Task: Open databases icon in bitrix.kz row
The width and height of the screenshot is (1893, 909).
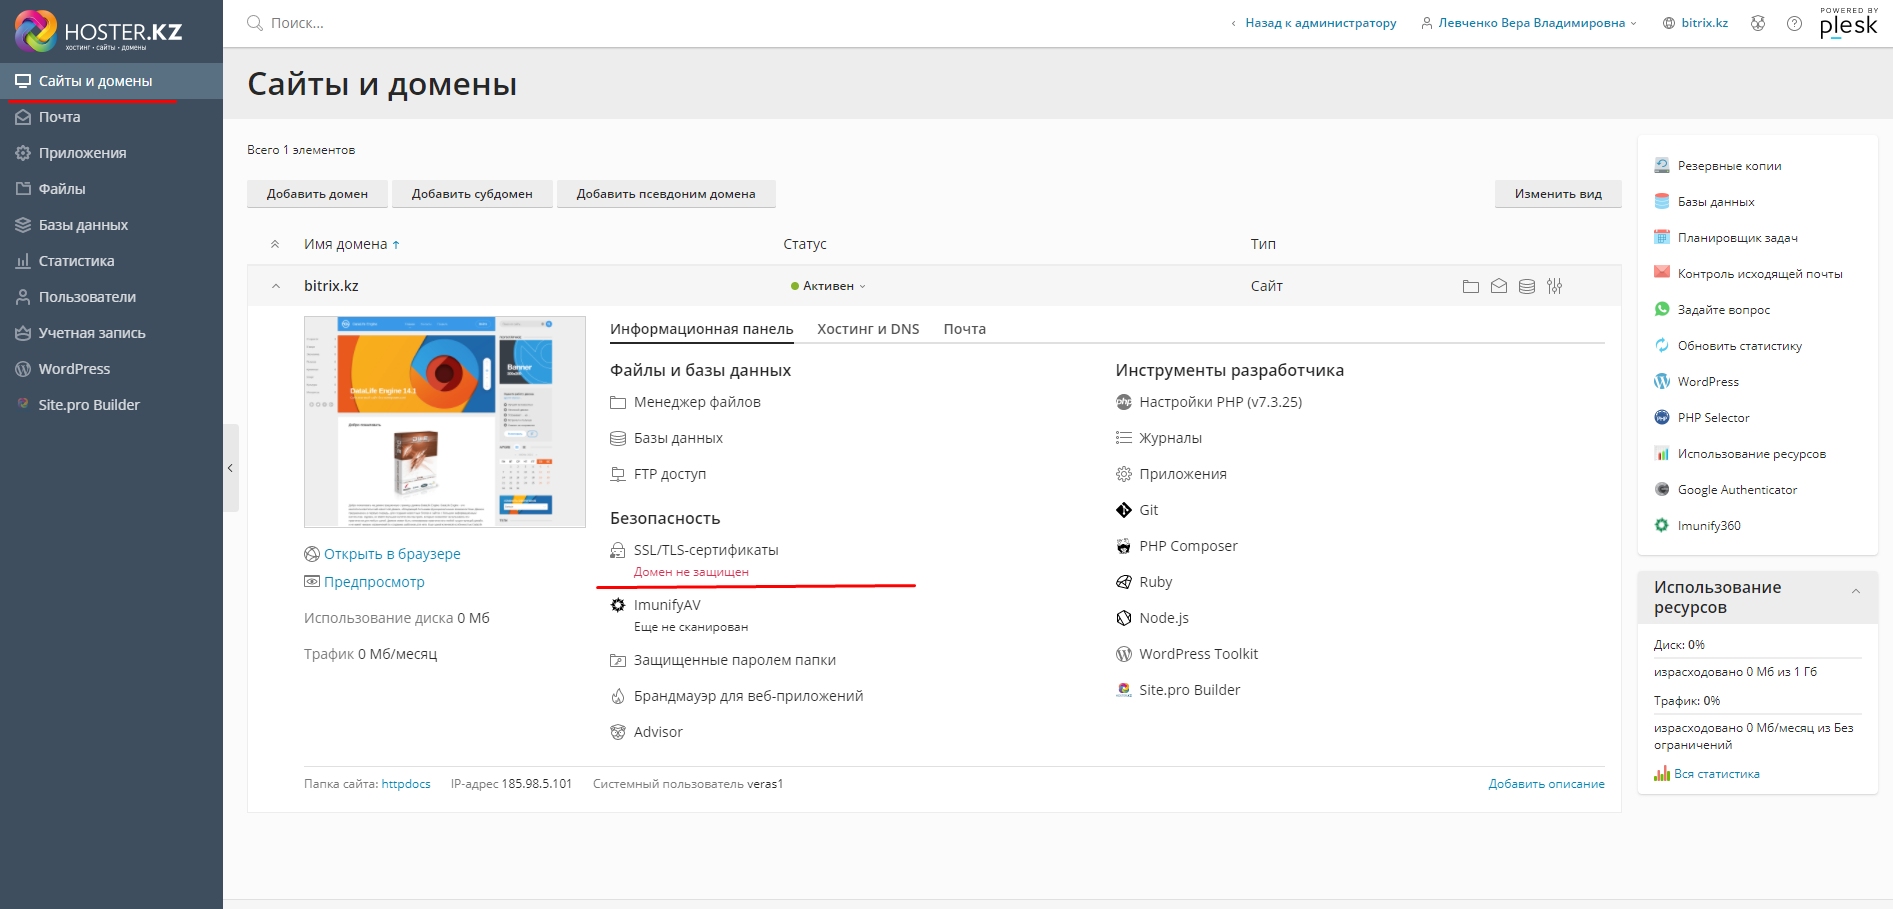Action: pyautogui.click(x=1526, y=286)
